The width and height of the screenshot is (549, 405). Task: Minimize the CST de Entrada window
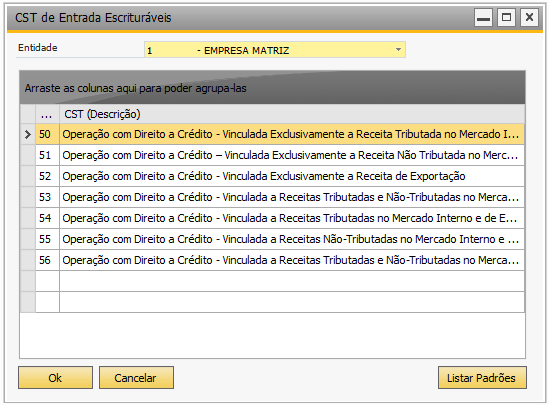pyautogui.click(x=484, y=18)
